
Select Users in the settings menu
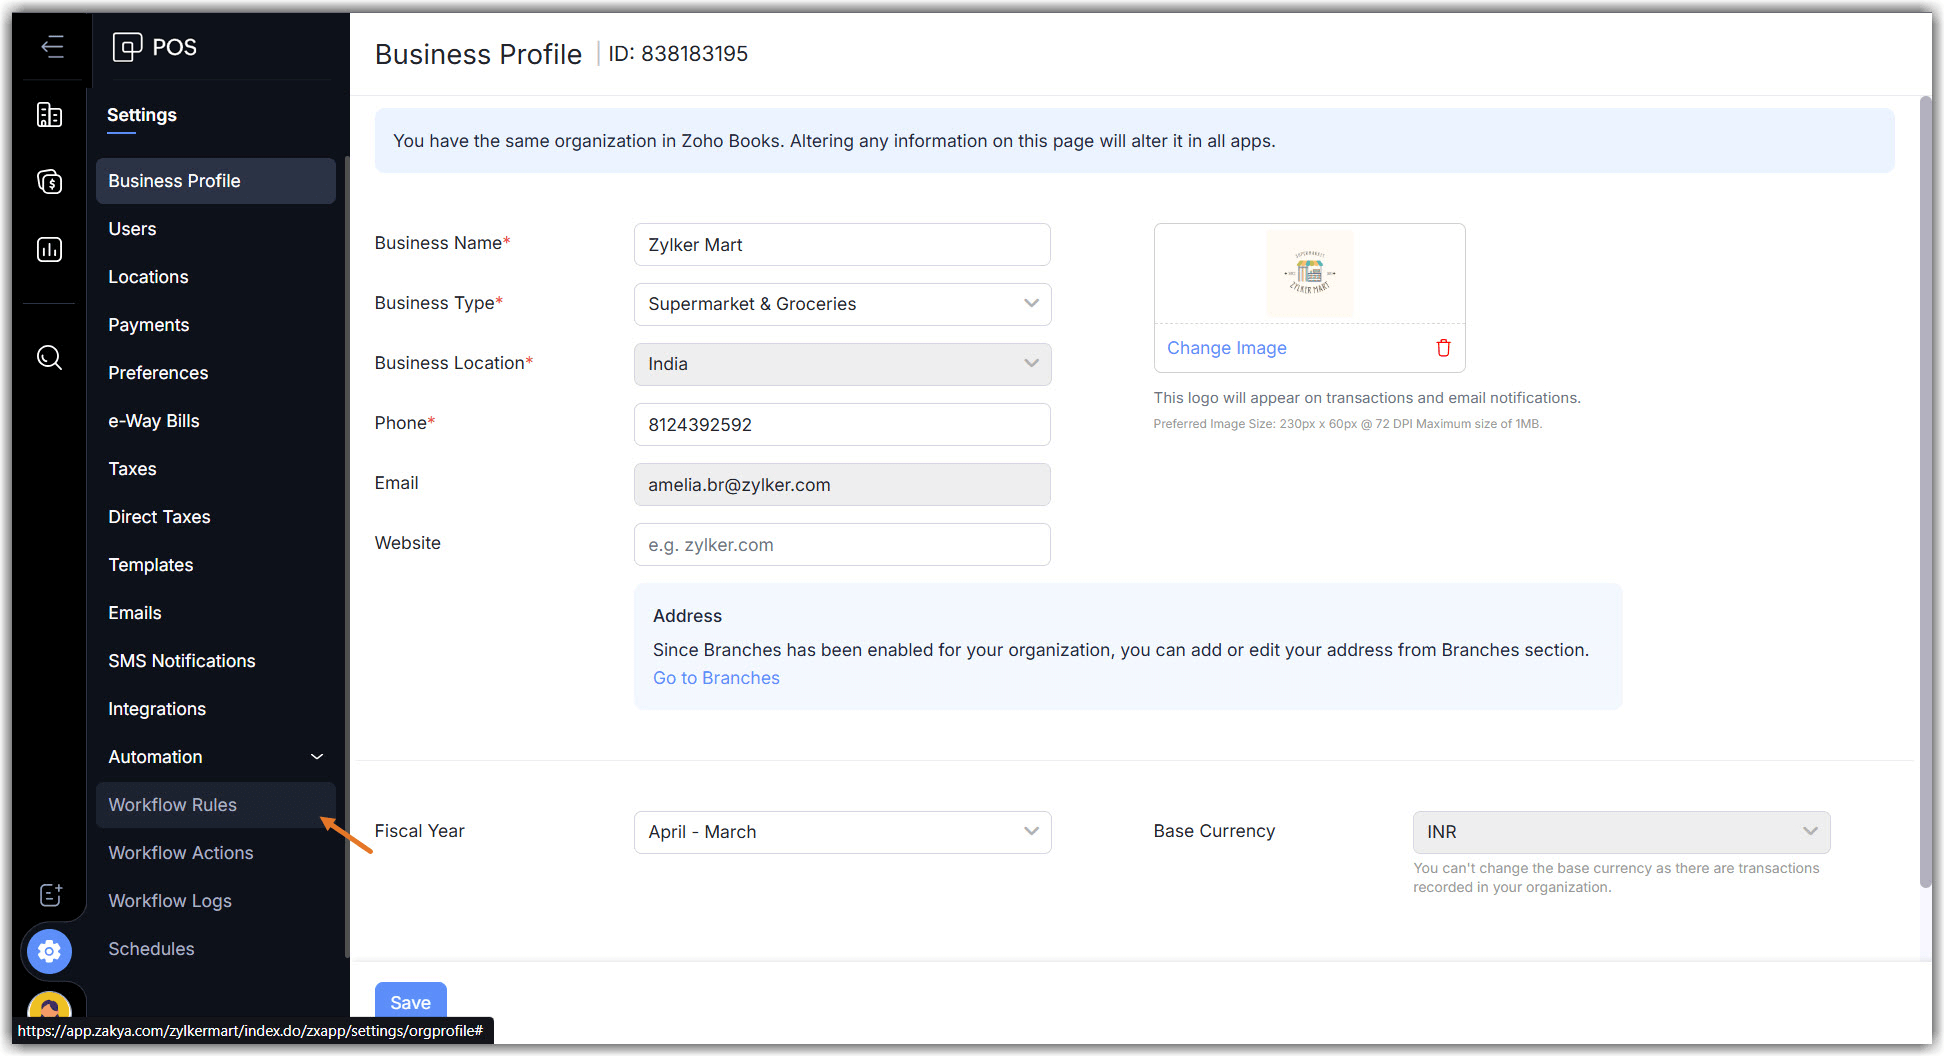tap(132, 229)
